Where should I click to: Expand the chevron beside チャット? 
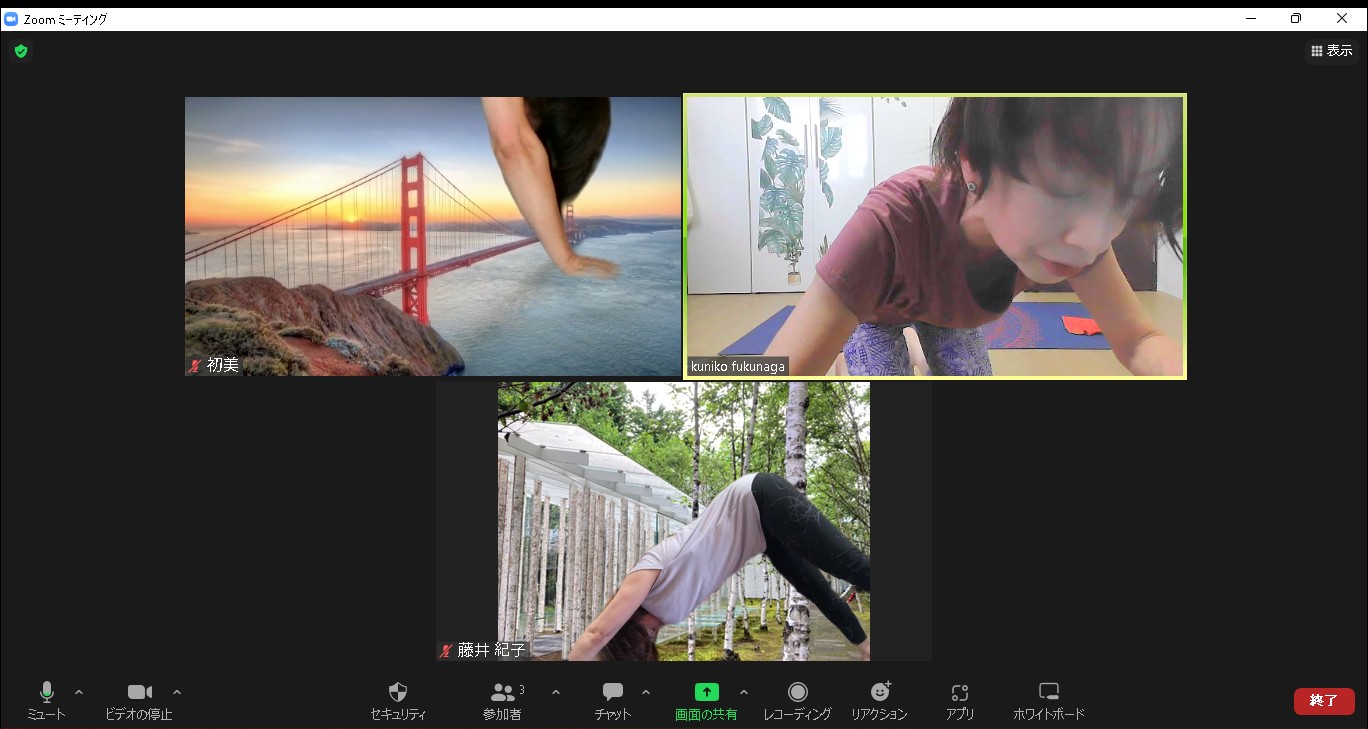coord(646,692)
